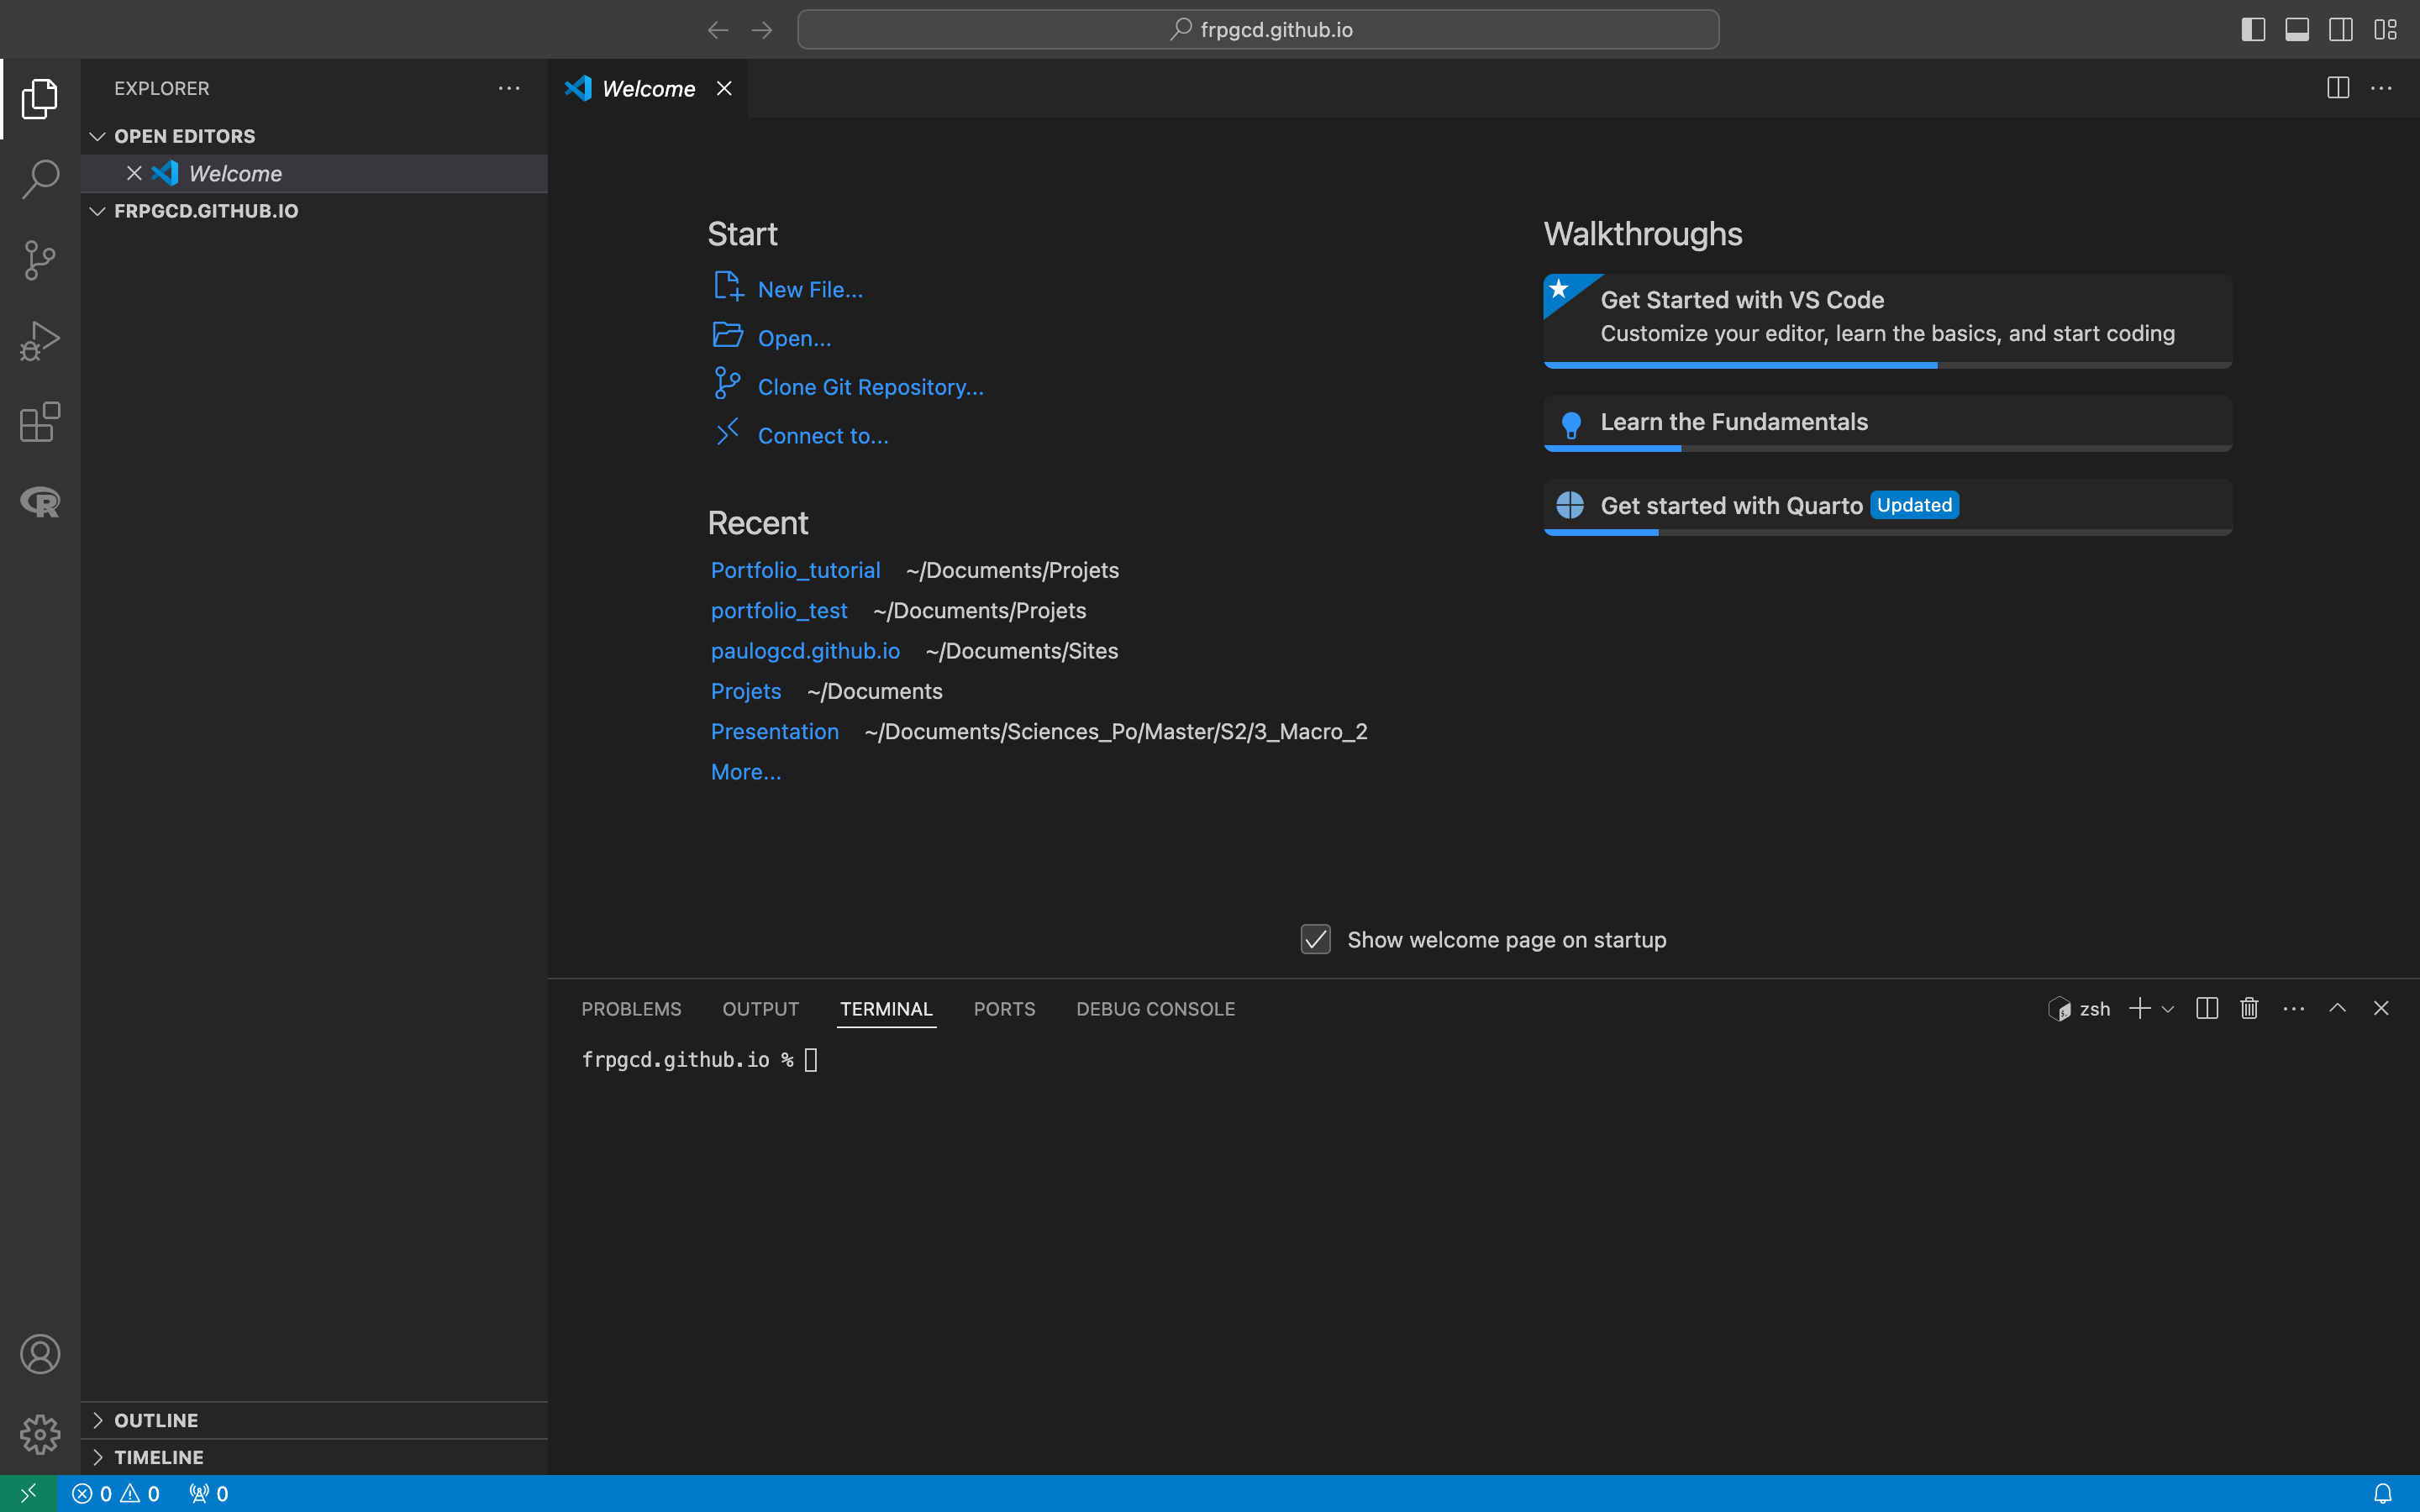
Task: Close the bottom panel
Action: click(2381, 1008)
